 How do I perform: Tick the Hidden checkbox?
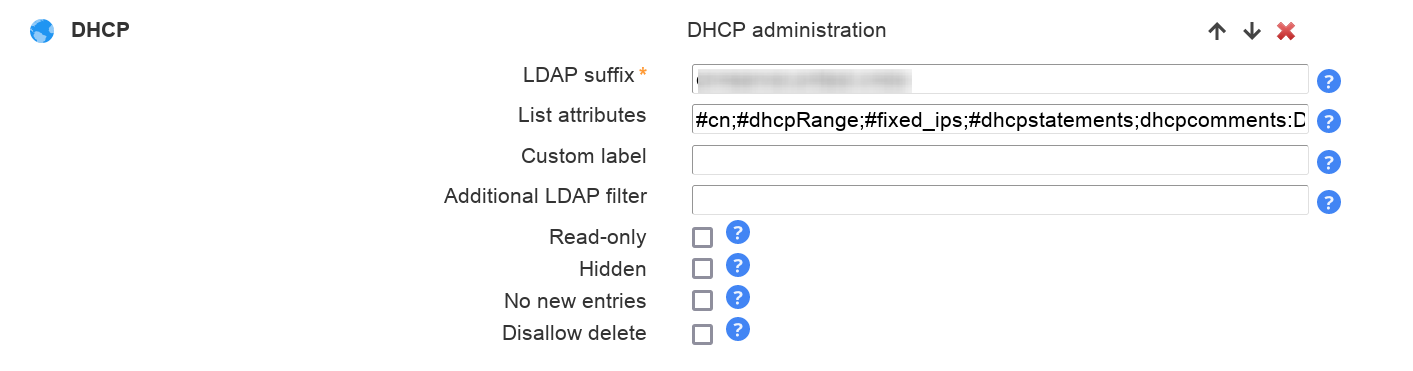pyautogui.click(x=703, y=269)
